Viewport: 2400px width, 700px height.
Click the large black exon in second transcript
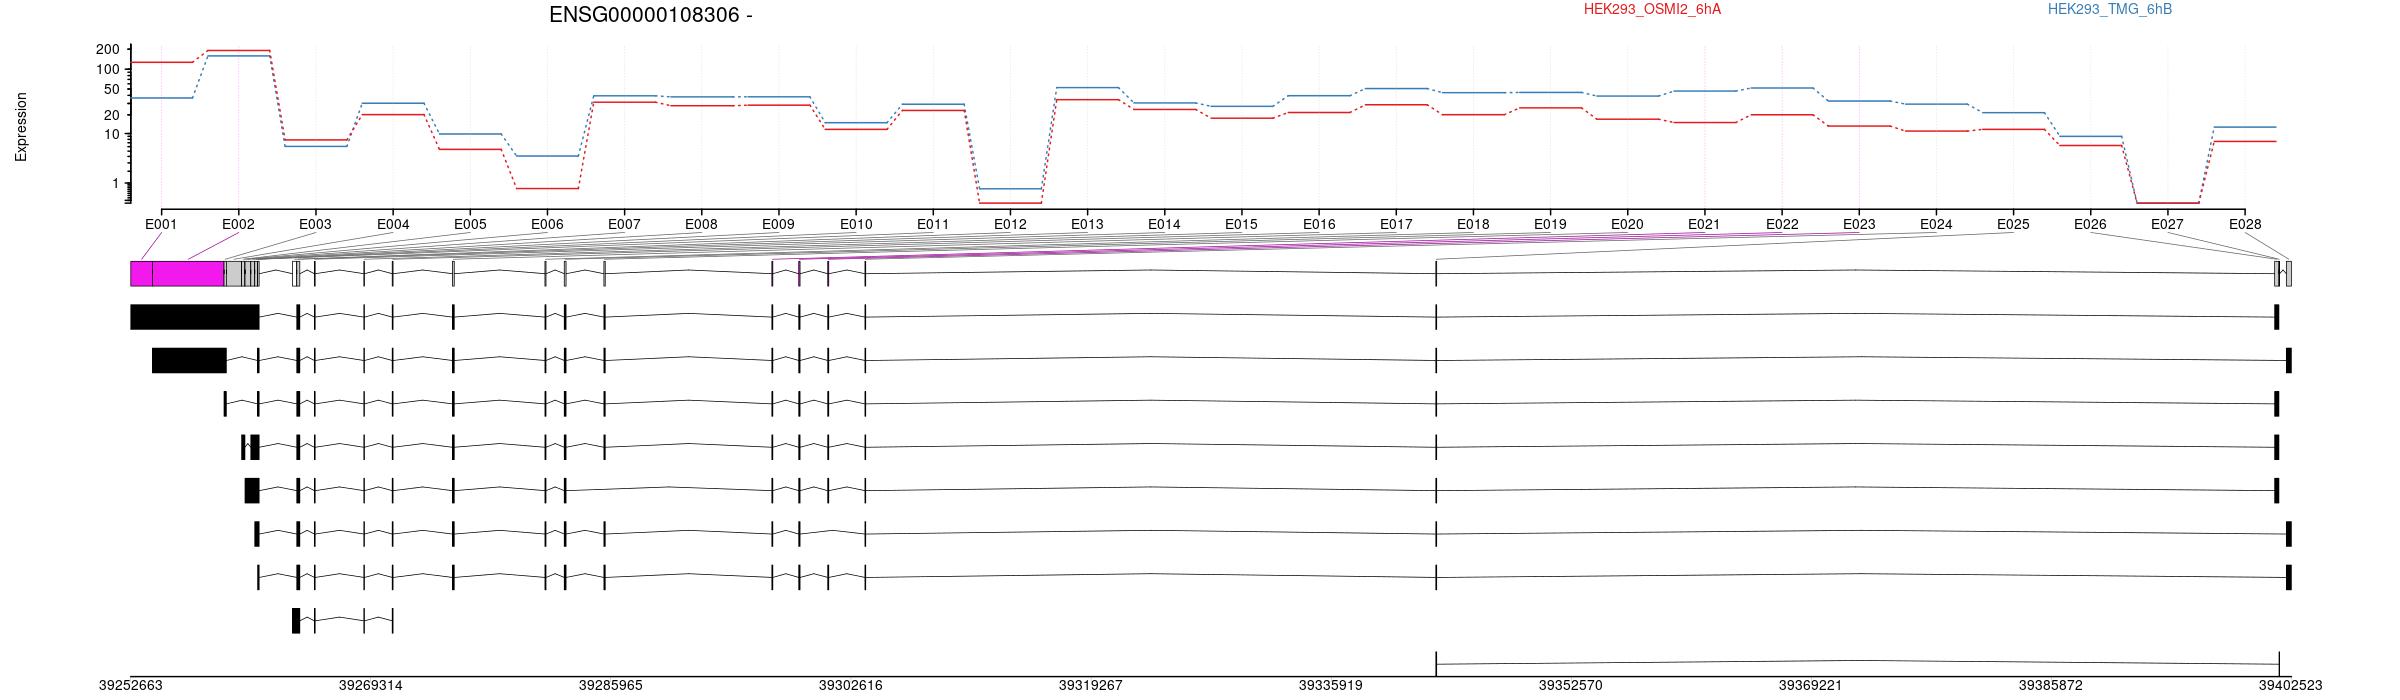(x=189, y=361)
